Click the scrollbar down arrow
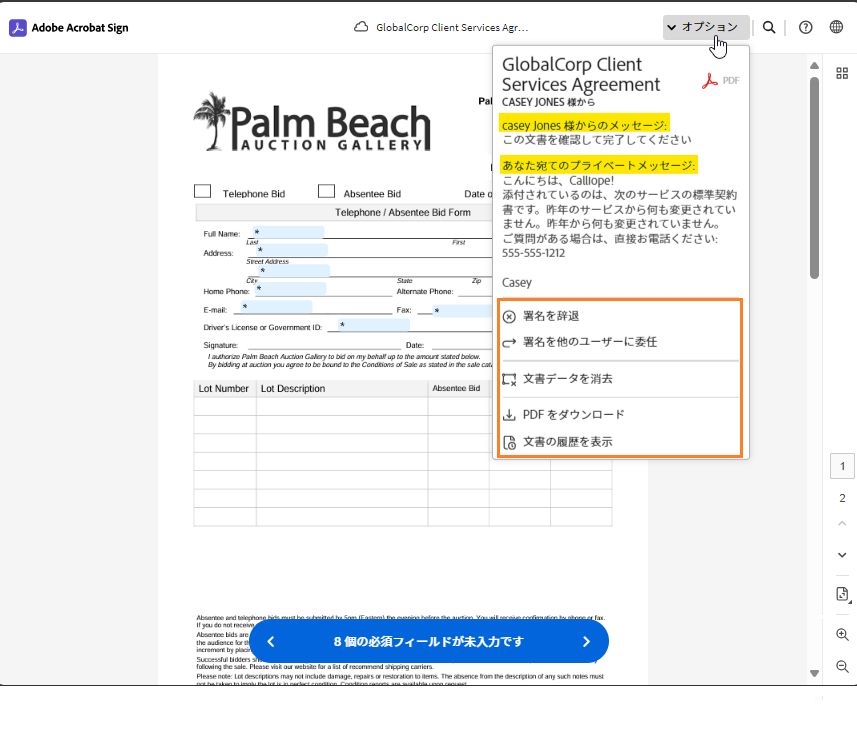 point(814,673)
